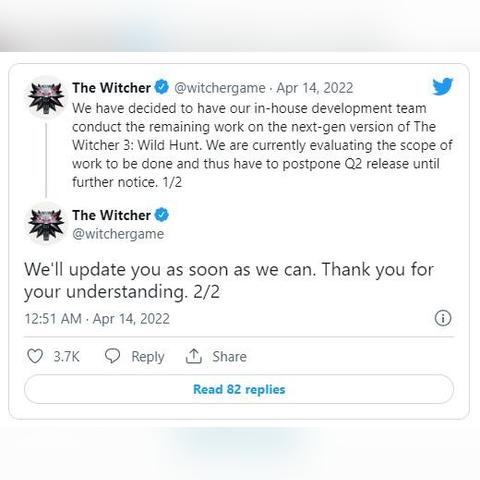Open Read 82 replies button
The width and height of the screenshot is (480, 480).
239,389
